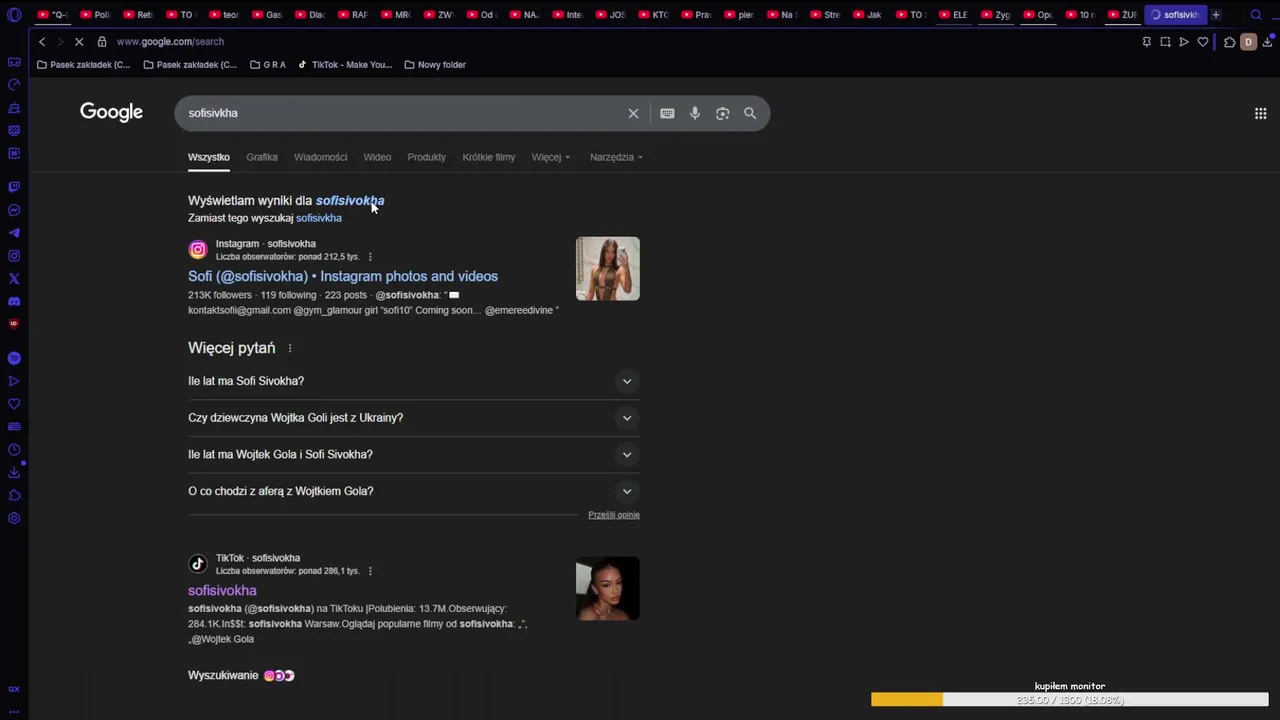Switch to Krótkie filmy tab
The image size is (1280, 720).
tap(489, 157)
